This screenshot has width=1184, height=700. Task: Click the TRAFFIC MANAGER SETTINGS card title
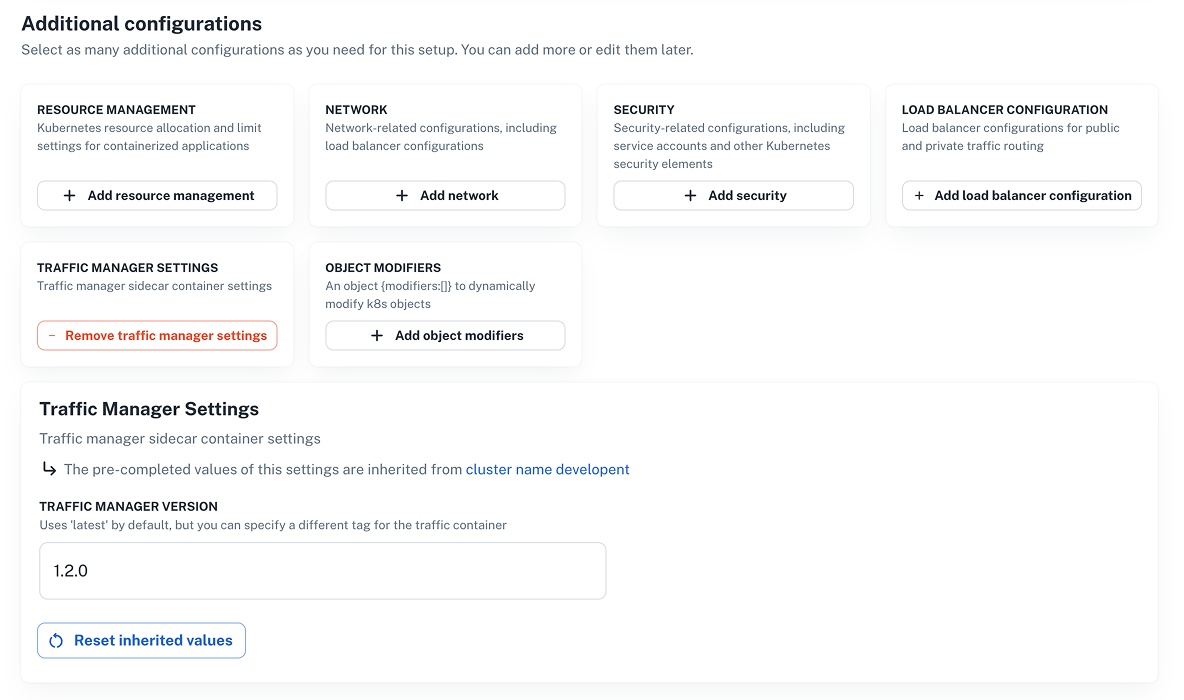tap(127, 268)
